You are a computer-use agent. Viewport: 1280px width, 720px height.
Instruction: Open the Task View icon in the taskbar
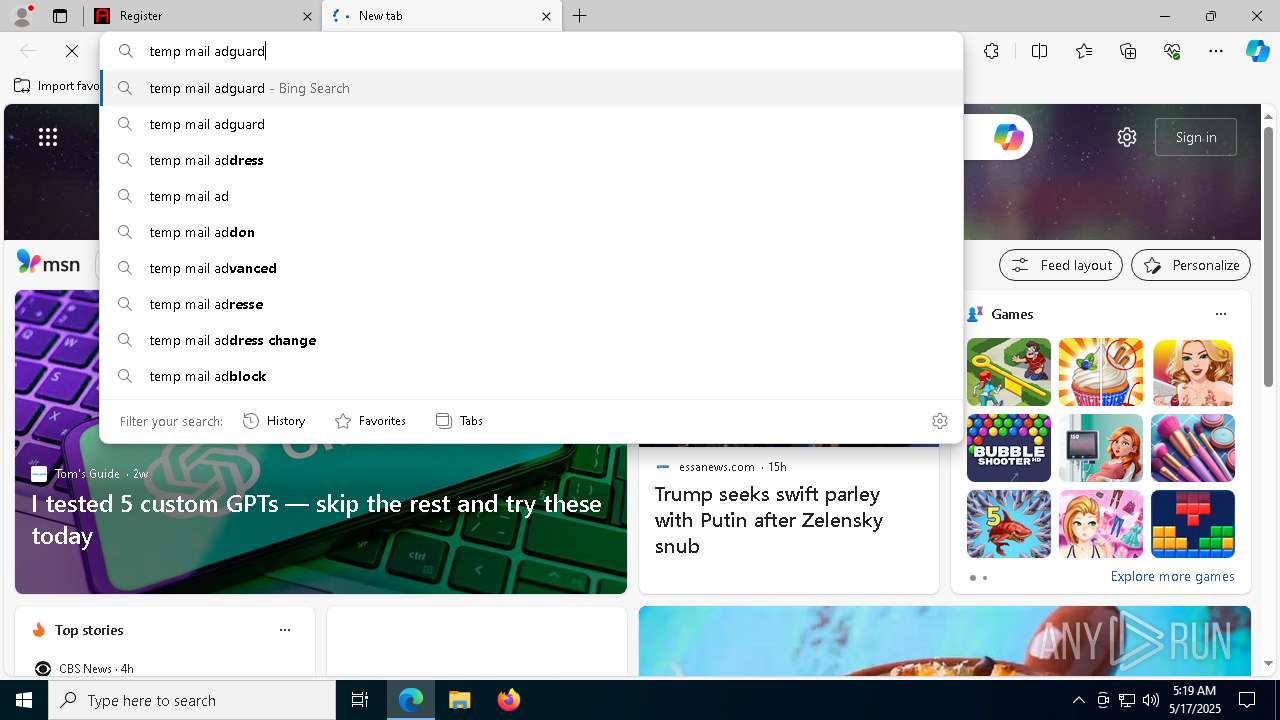tap(360, 700)
